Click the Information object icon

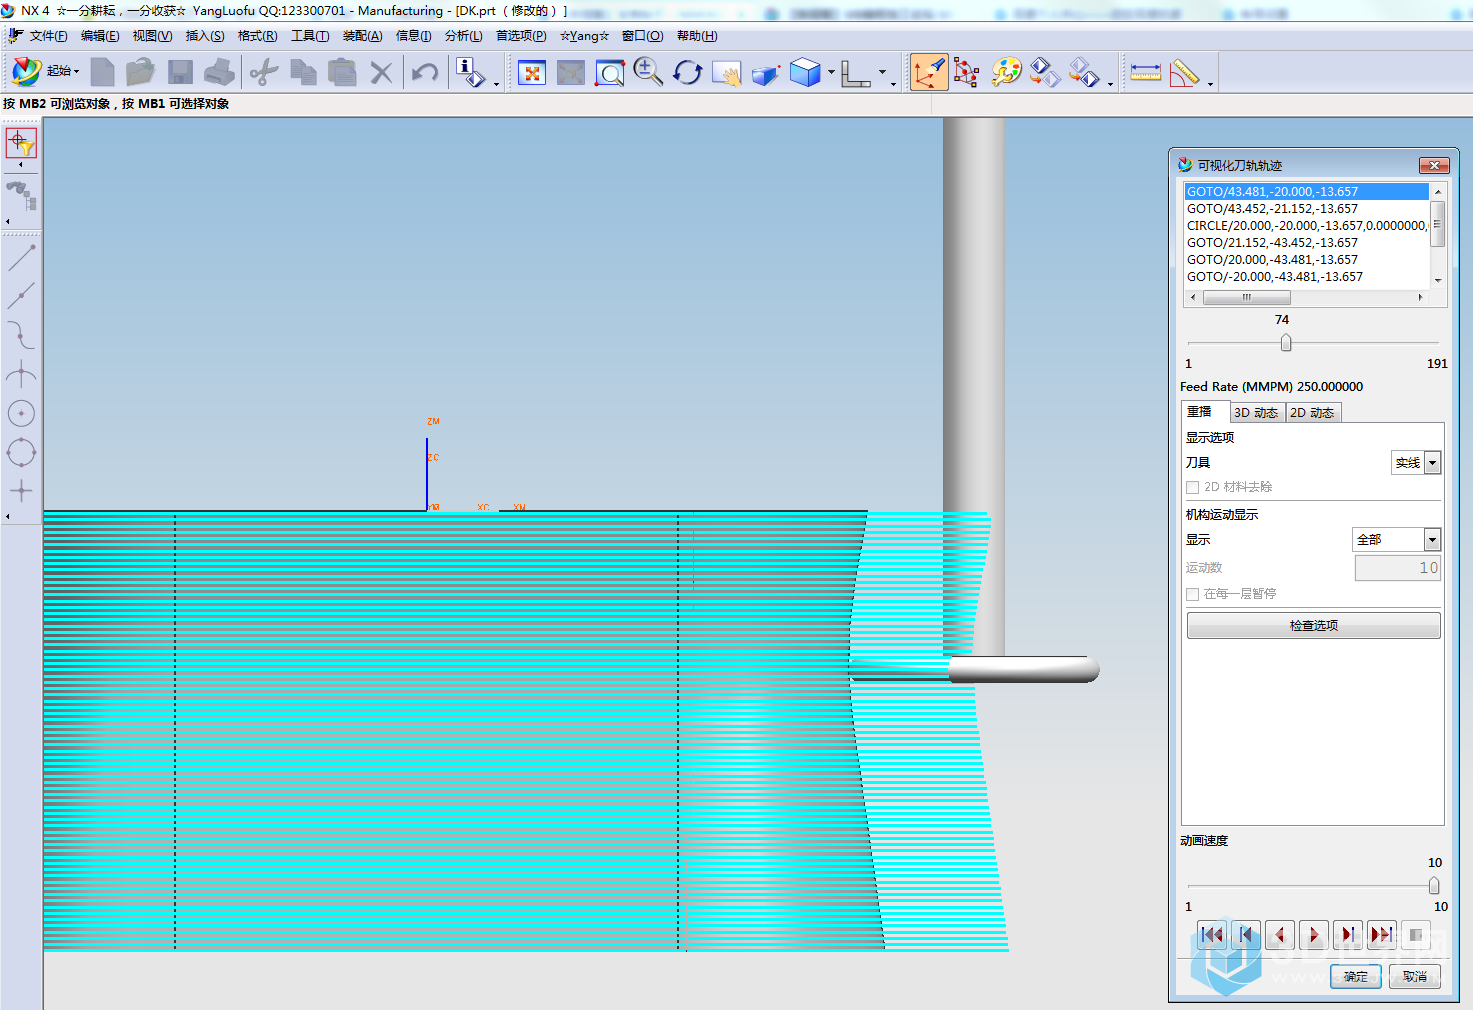click(470, 72)
